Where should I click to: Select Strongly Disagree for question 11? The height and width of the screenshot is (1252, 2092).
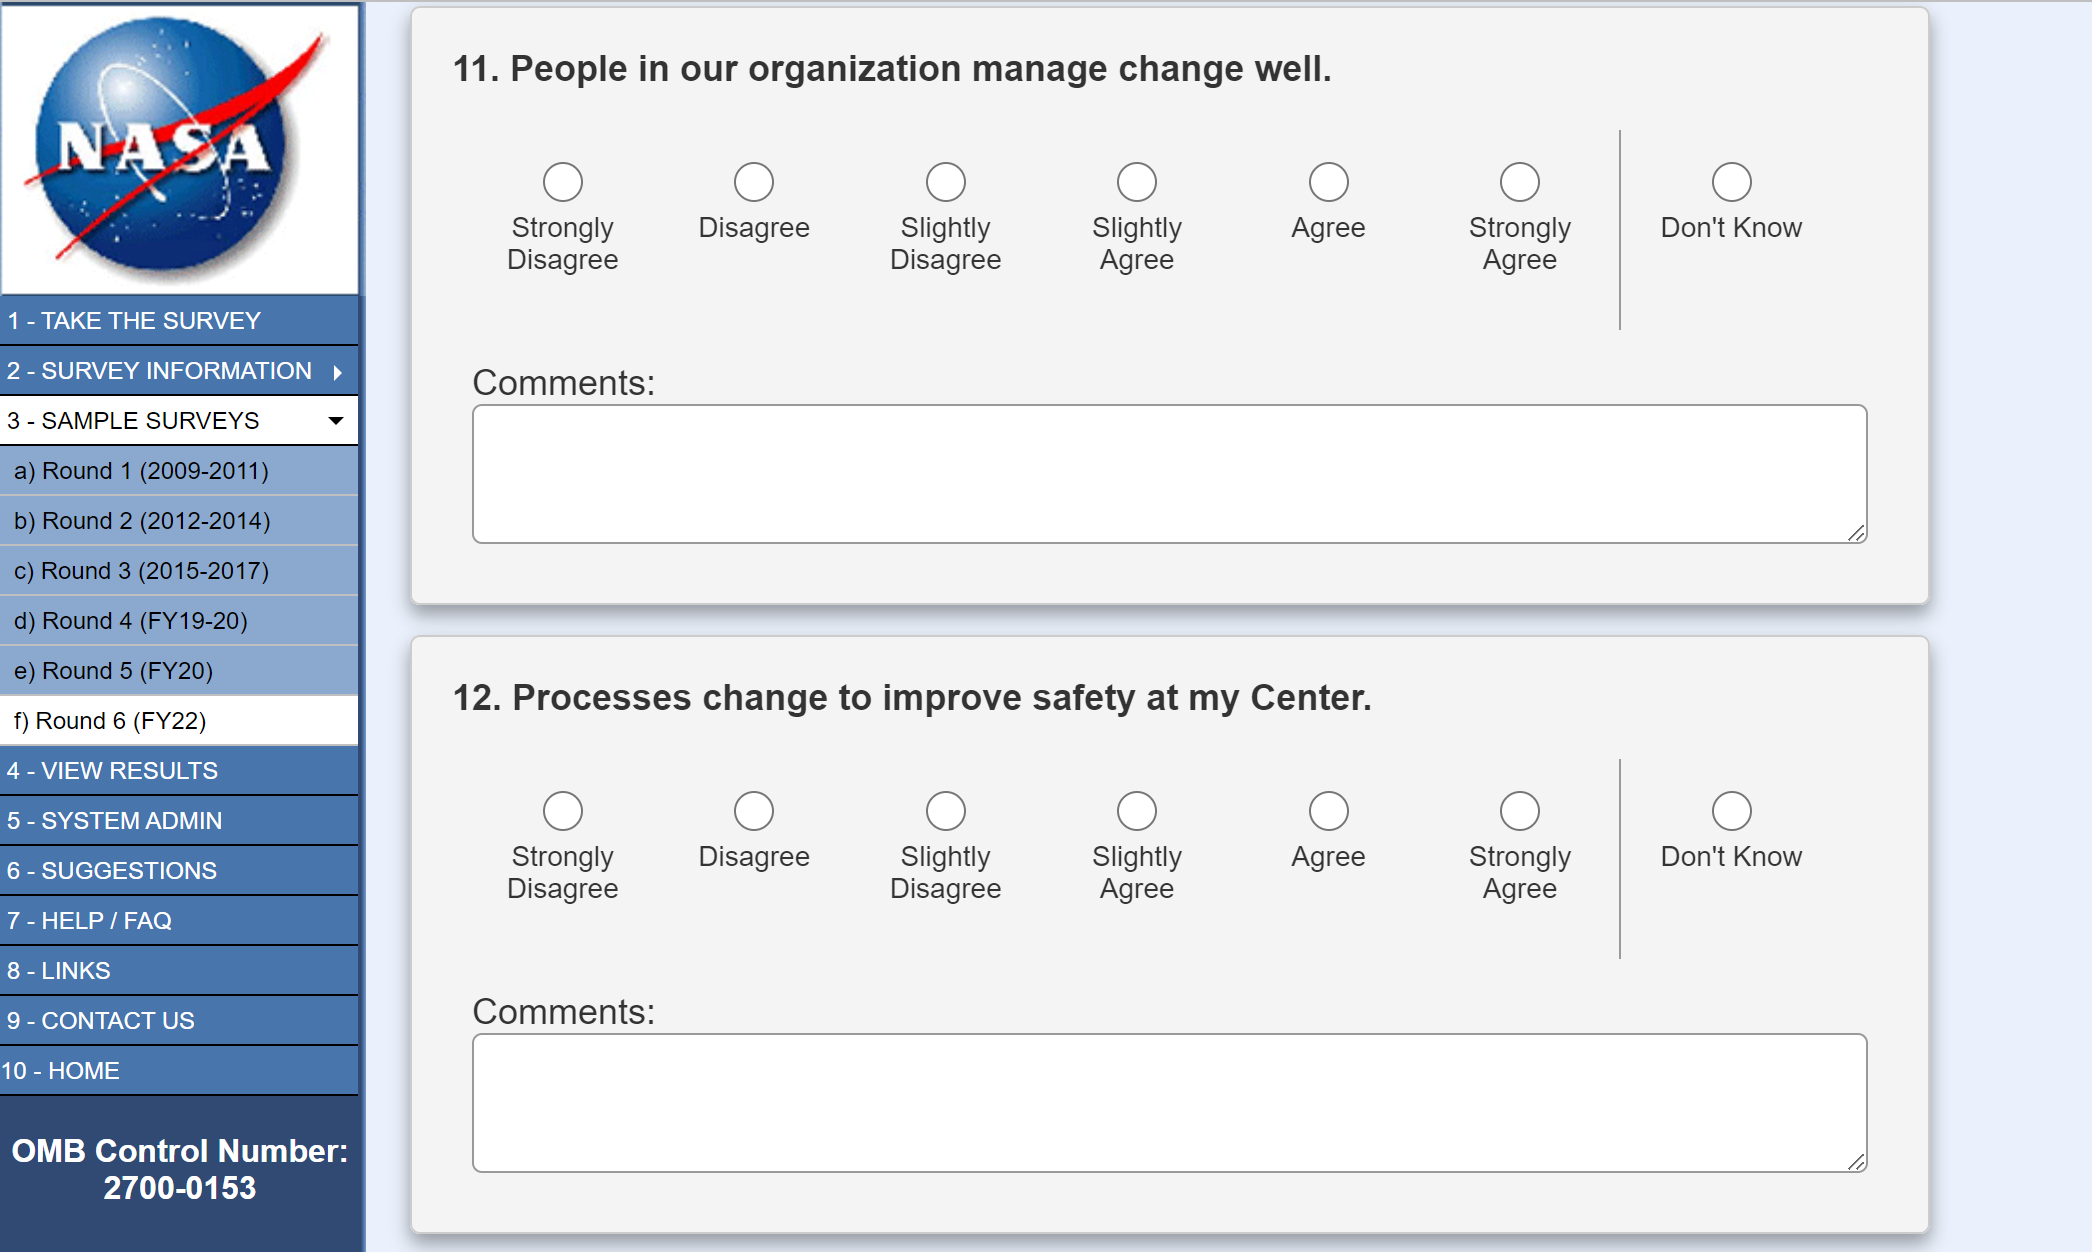[x=563, y=182]
